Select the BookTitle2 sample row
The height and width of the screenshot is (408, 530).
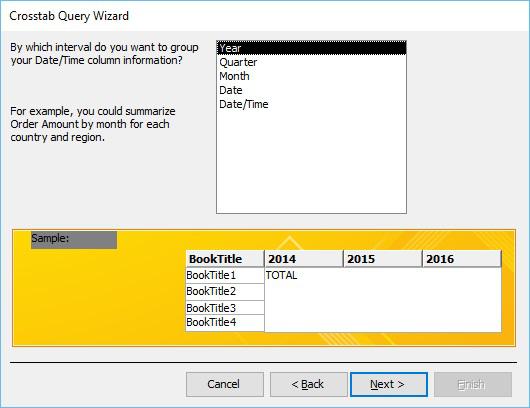click(225, 292)
